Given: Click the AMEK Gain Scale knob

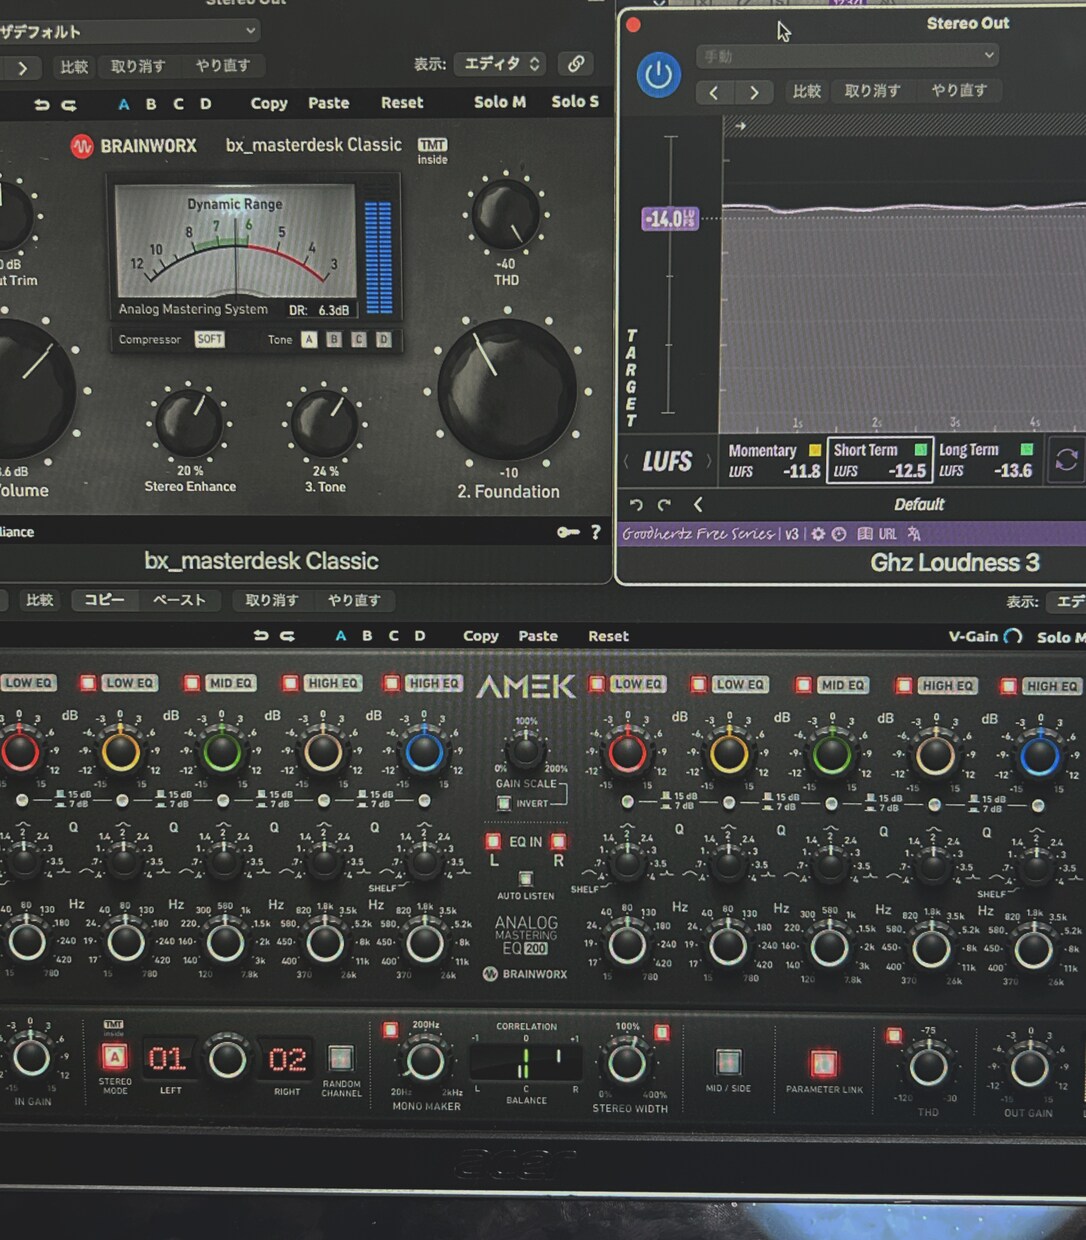Looking at the screenshot, I should pos(525,751).
